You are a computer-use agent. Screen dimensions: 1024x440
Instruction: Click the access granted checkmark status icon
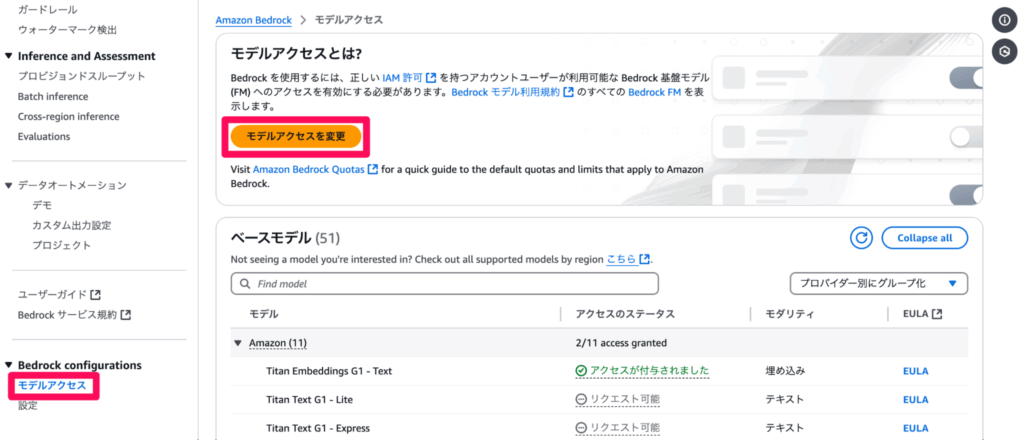point(581,371)
